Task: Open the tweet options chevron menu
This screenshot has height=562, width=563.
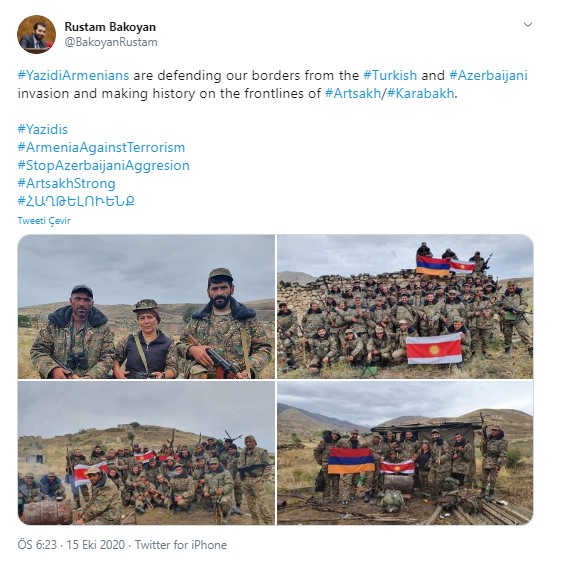Action: (527, 25)
